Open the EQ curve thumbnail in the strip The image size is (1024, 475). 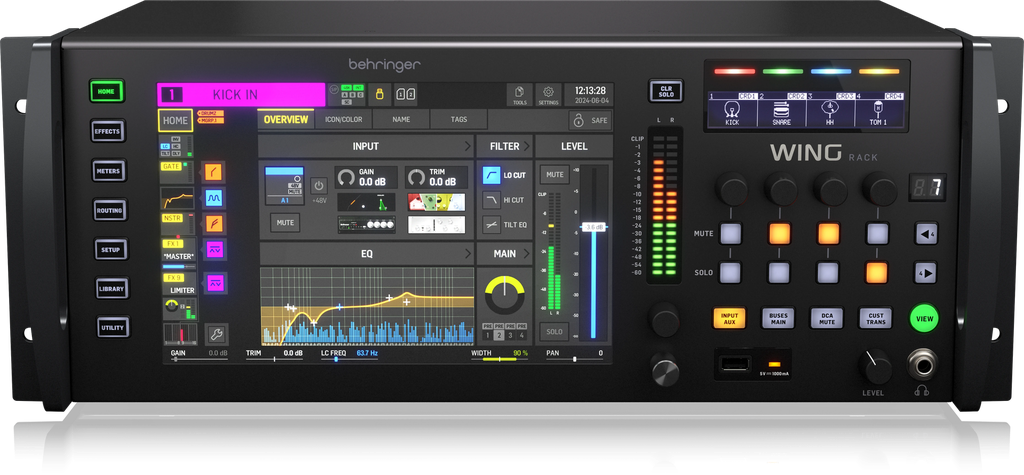177,198
